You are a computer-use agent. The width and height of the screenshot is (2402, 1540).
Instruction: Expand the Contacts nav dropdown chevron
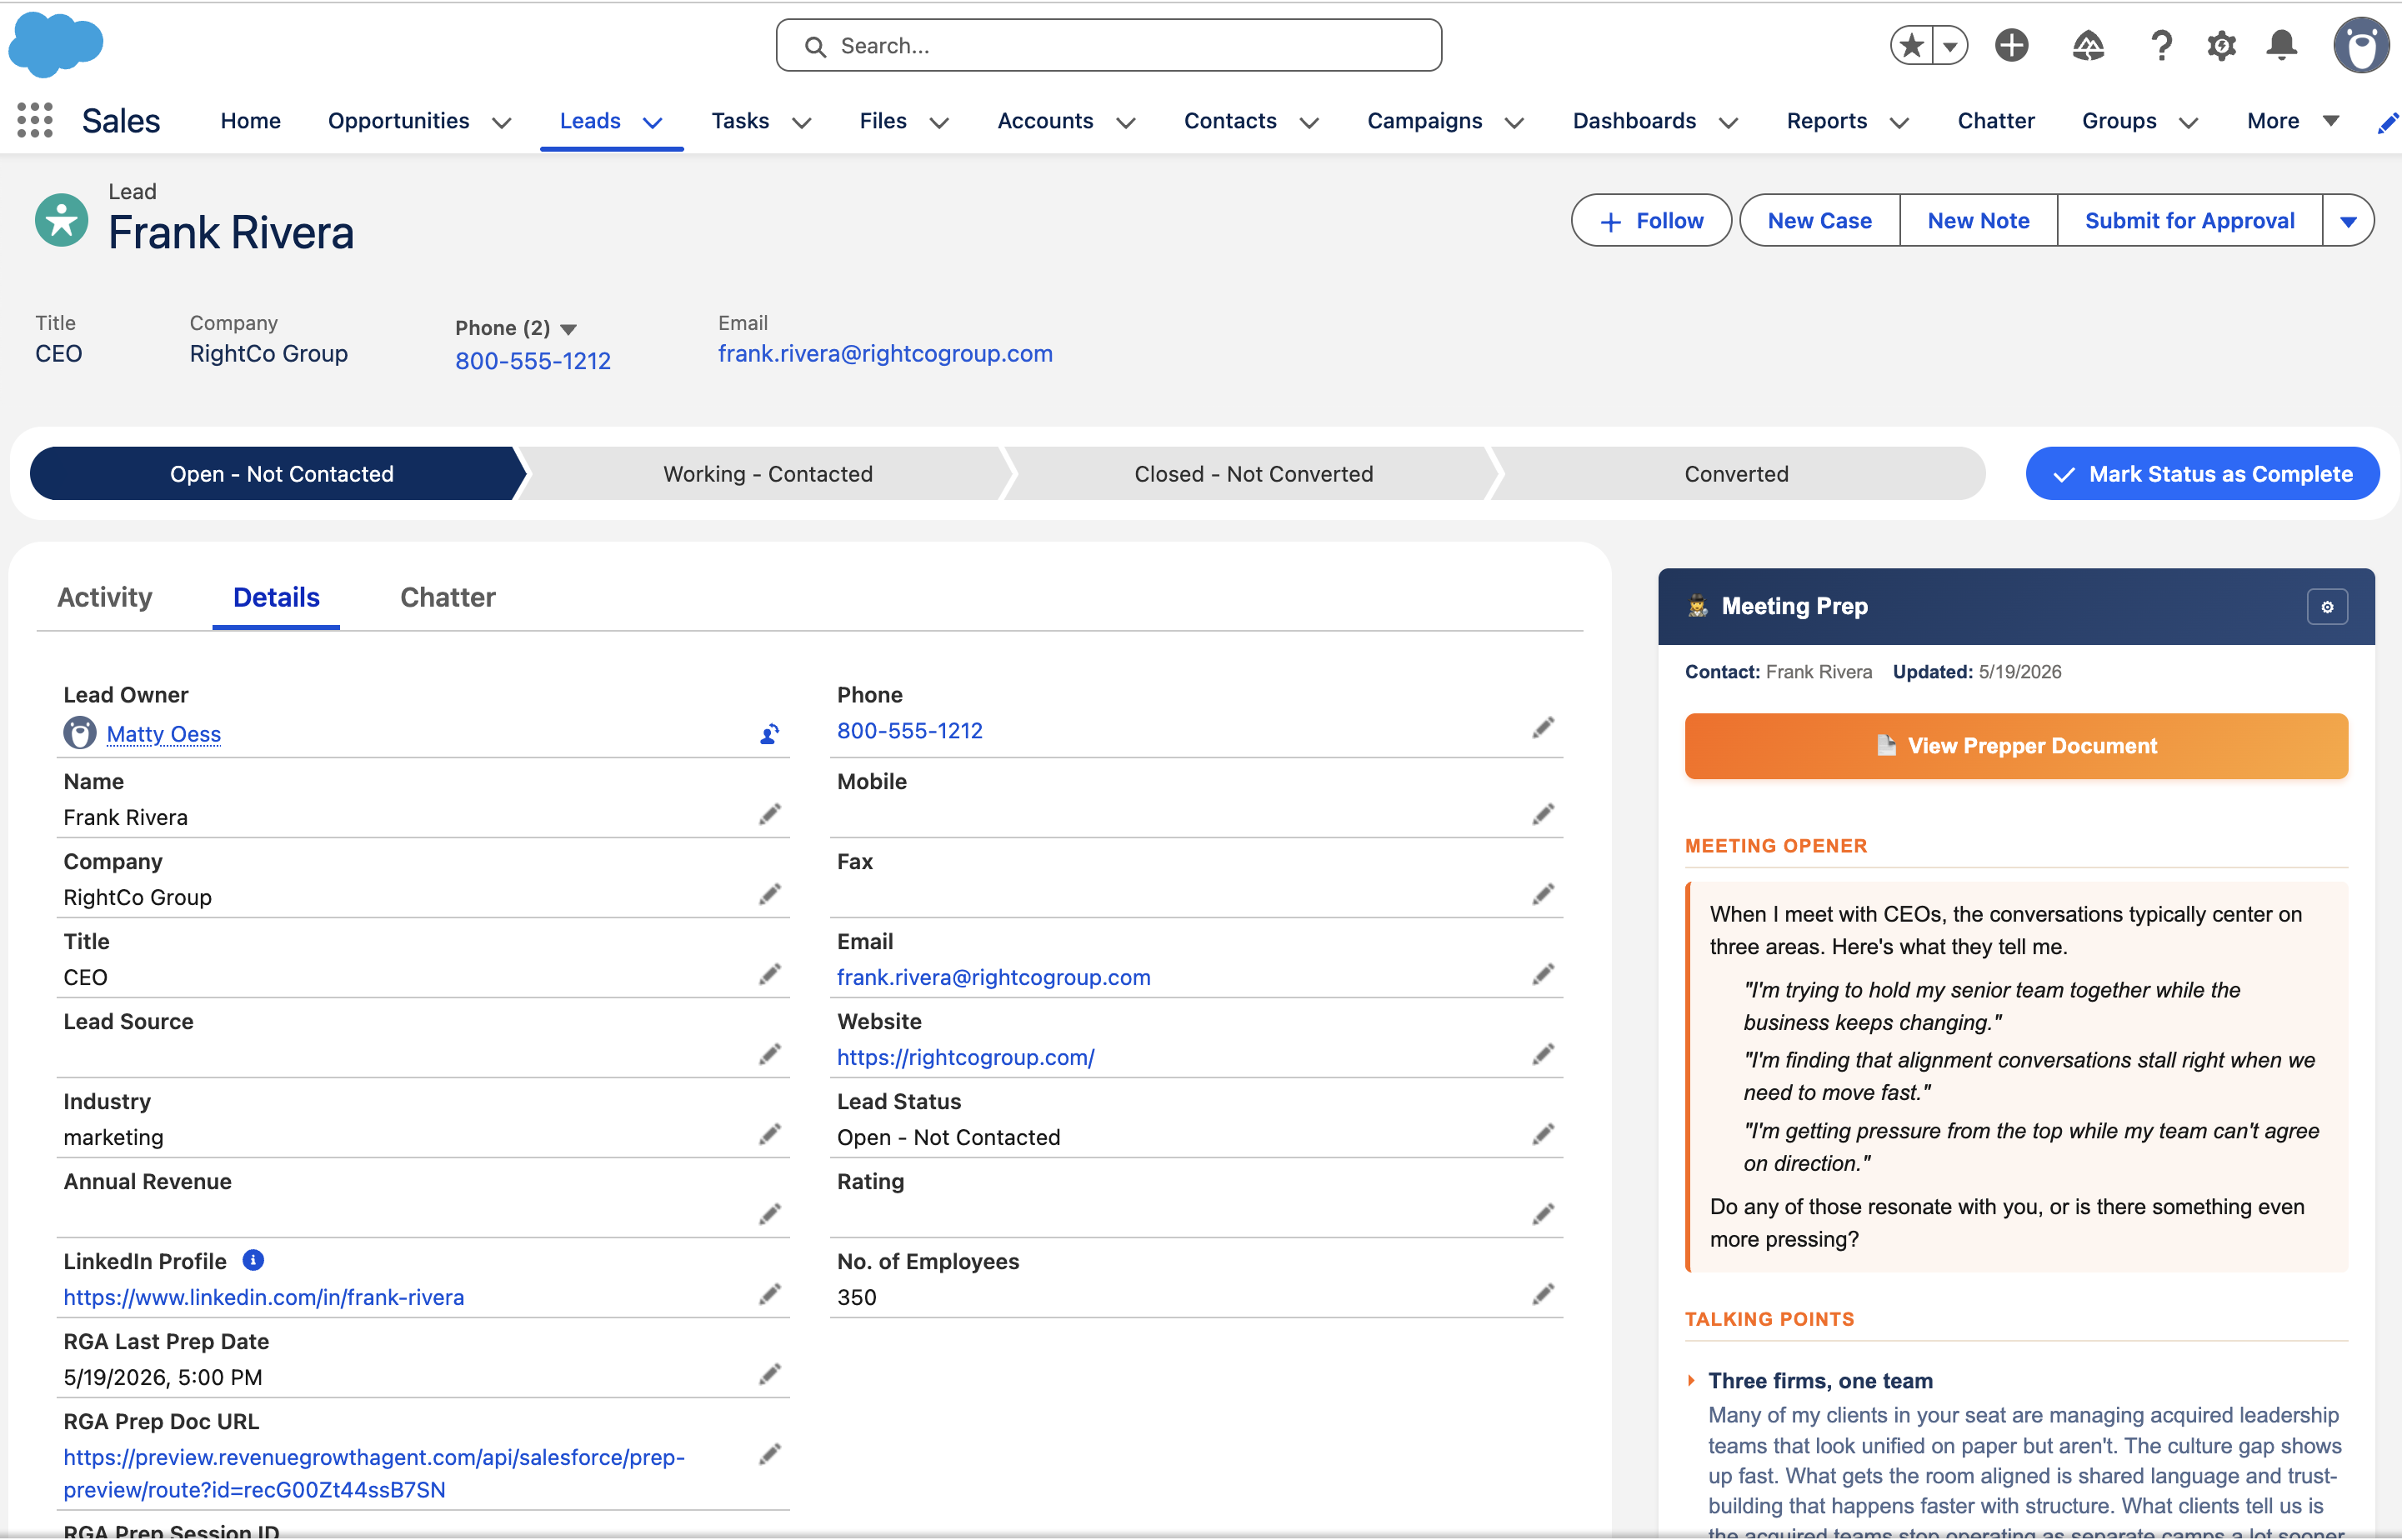point(1308,122)
